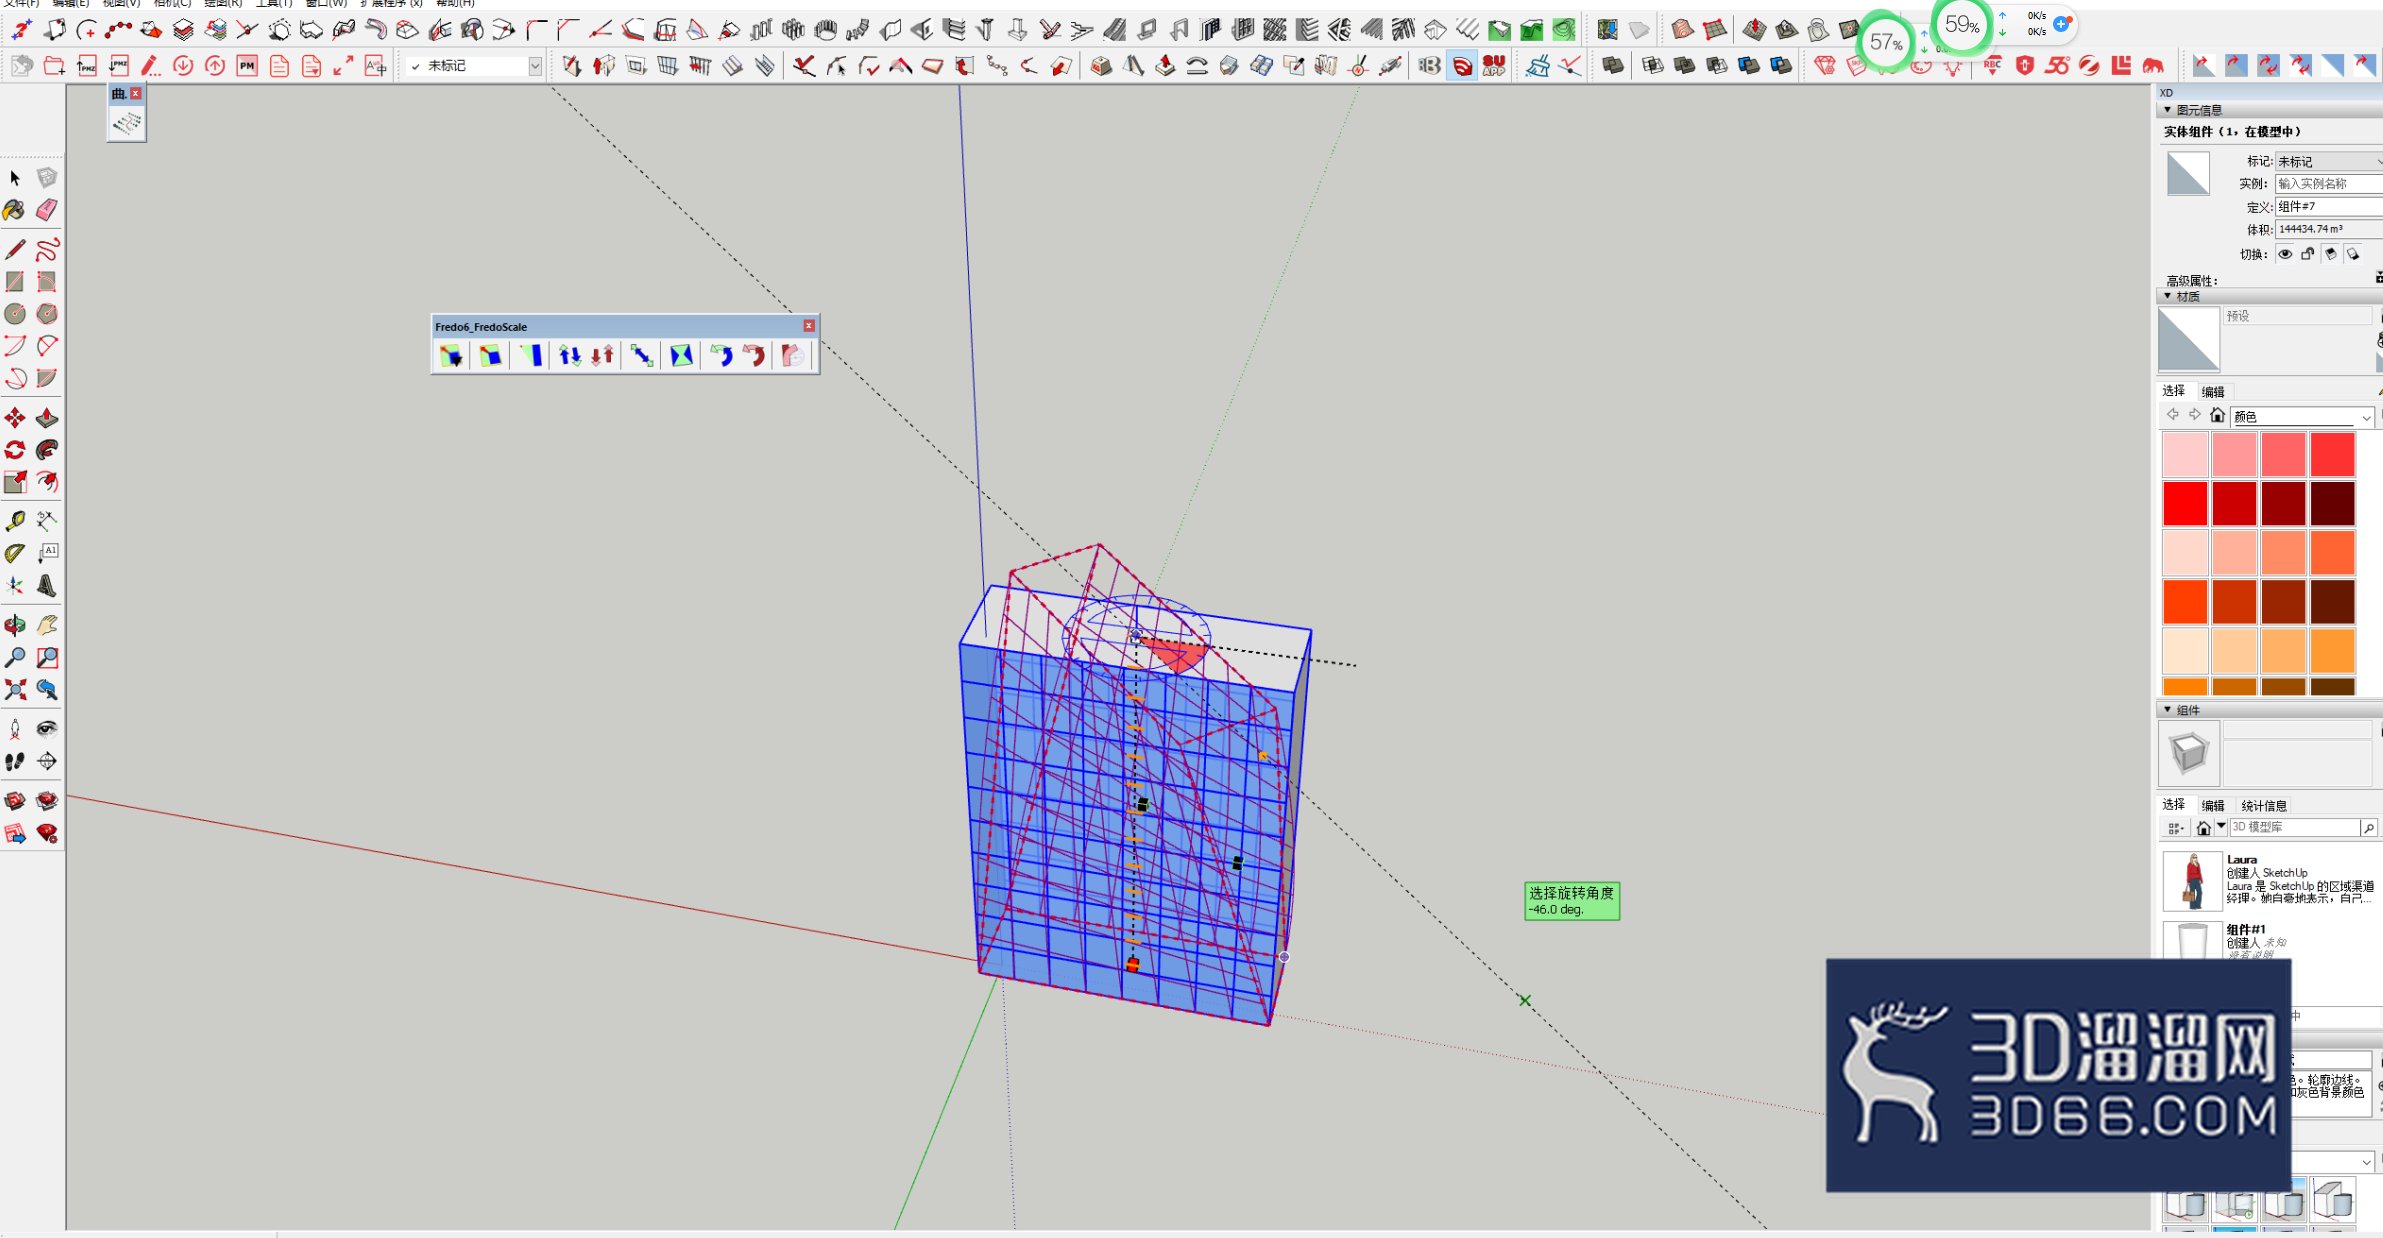2383x1238 pixels.
Task: Pick the pure red color swatch
Action: (x=2185, y=503)
